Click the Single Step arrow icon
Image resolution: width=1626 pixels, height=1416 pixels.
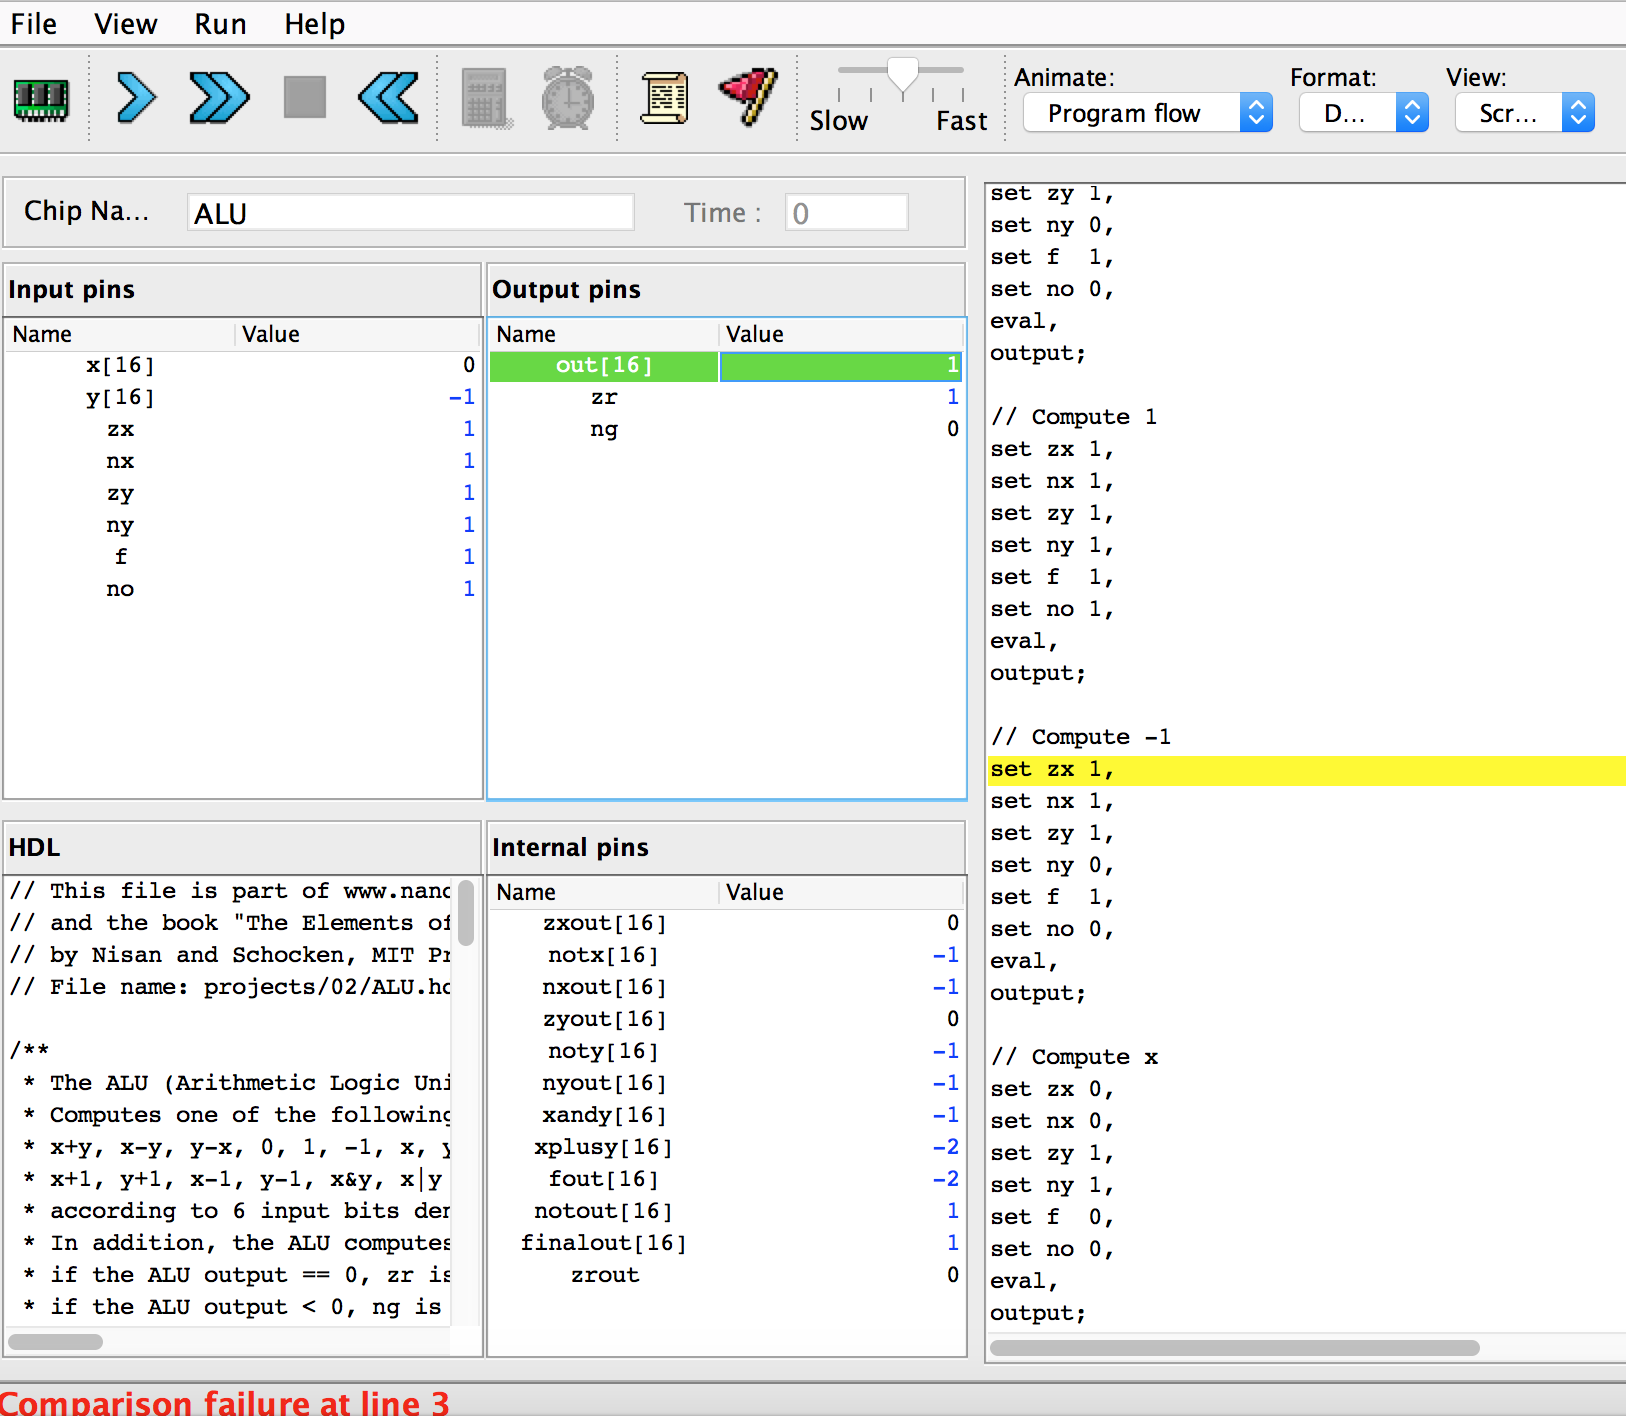(x=136, y=99)
